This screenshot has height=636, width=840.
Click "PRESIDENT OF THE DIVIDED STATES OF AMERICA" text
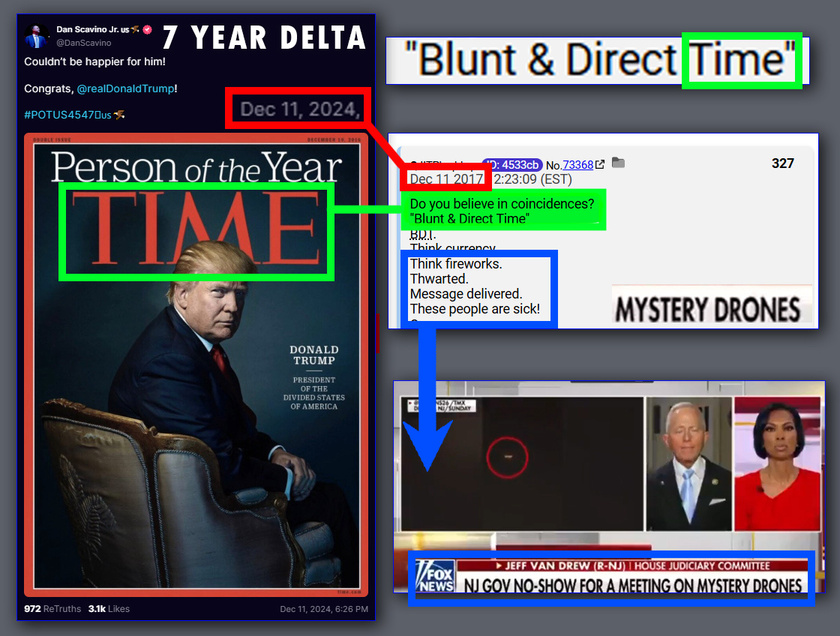[314, 393]
